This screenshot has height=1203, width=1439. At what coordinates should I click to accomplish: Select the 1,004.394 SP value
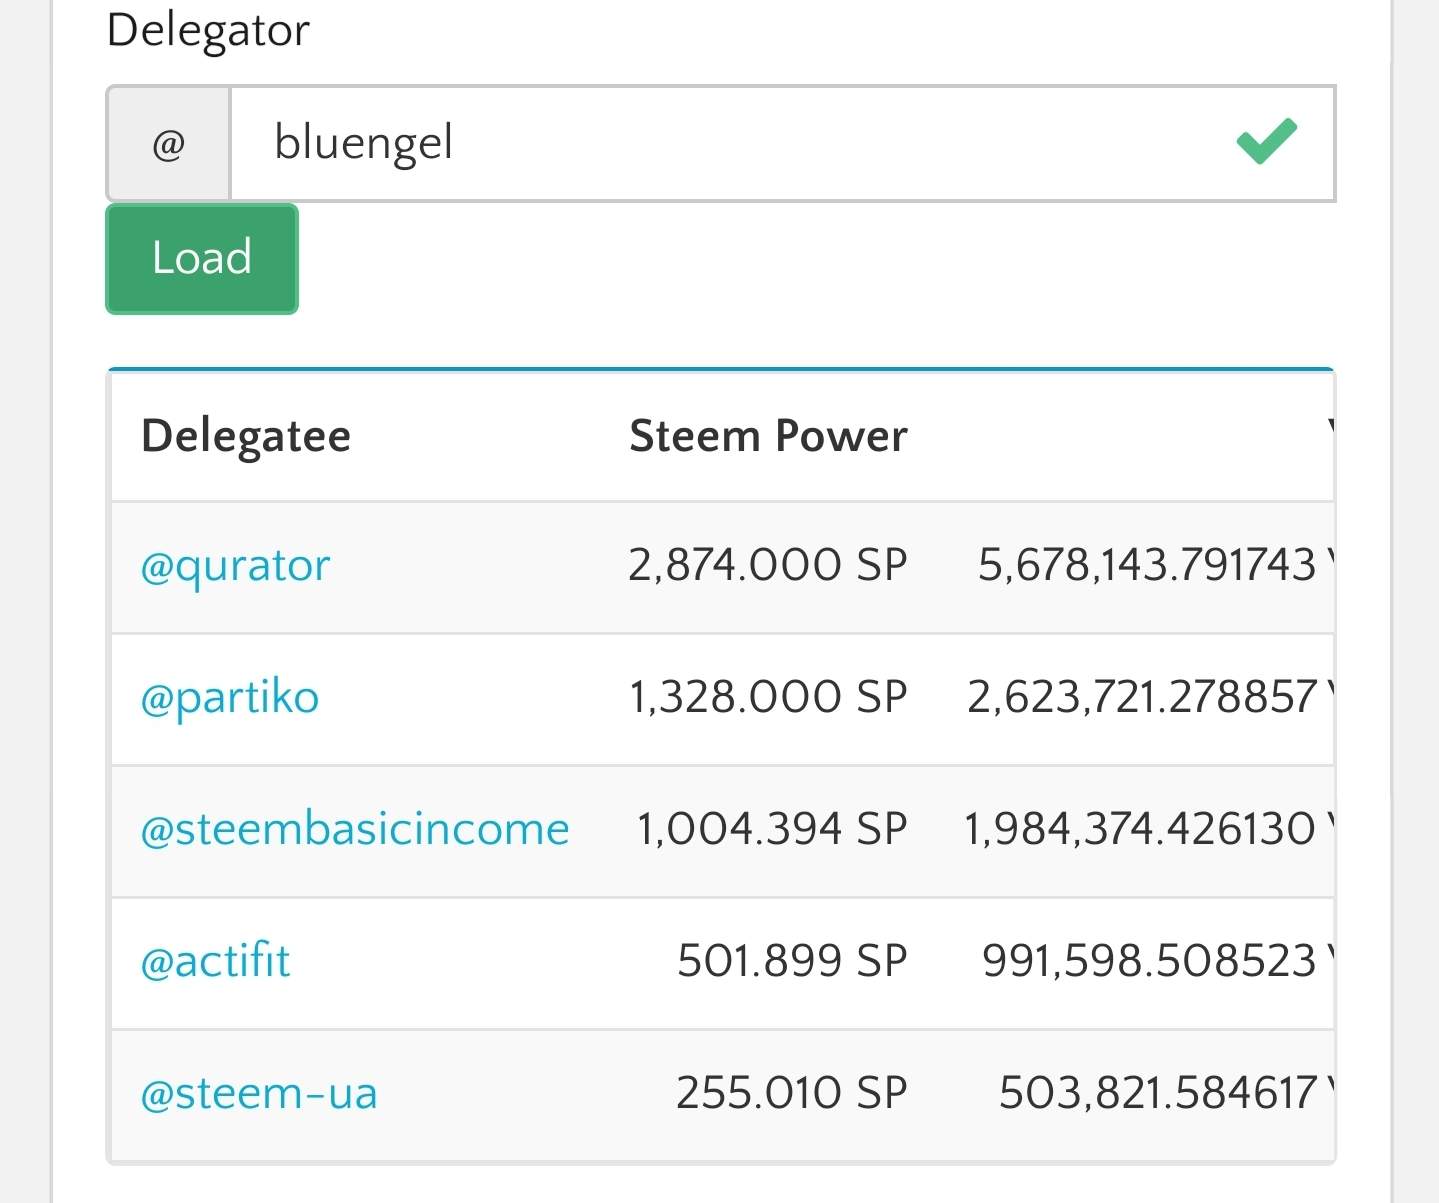tap(772, 829)
